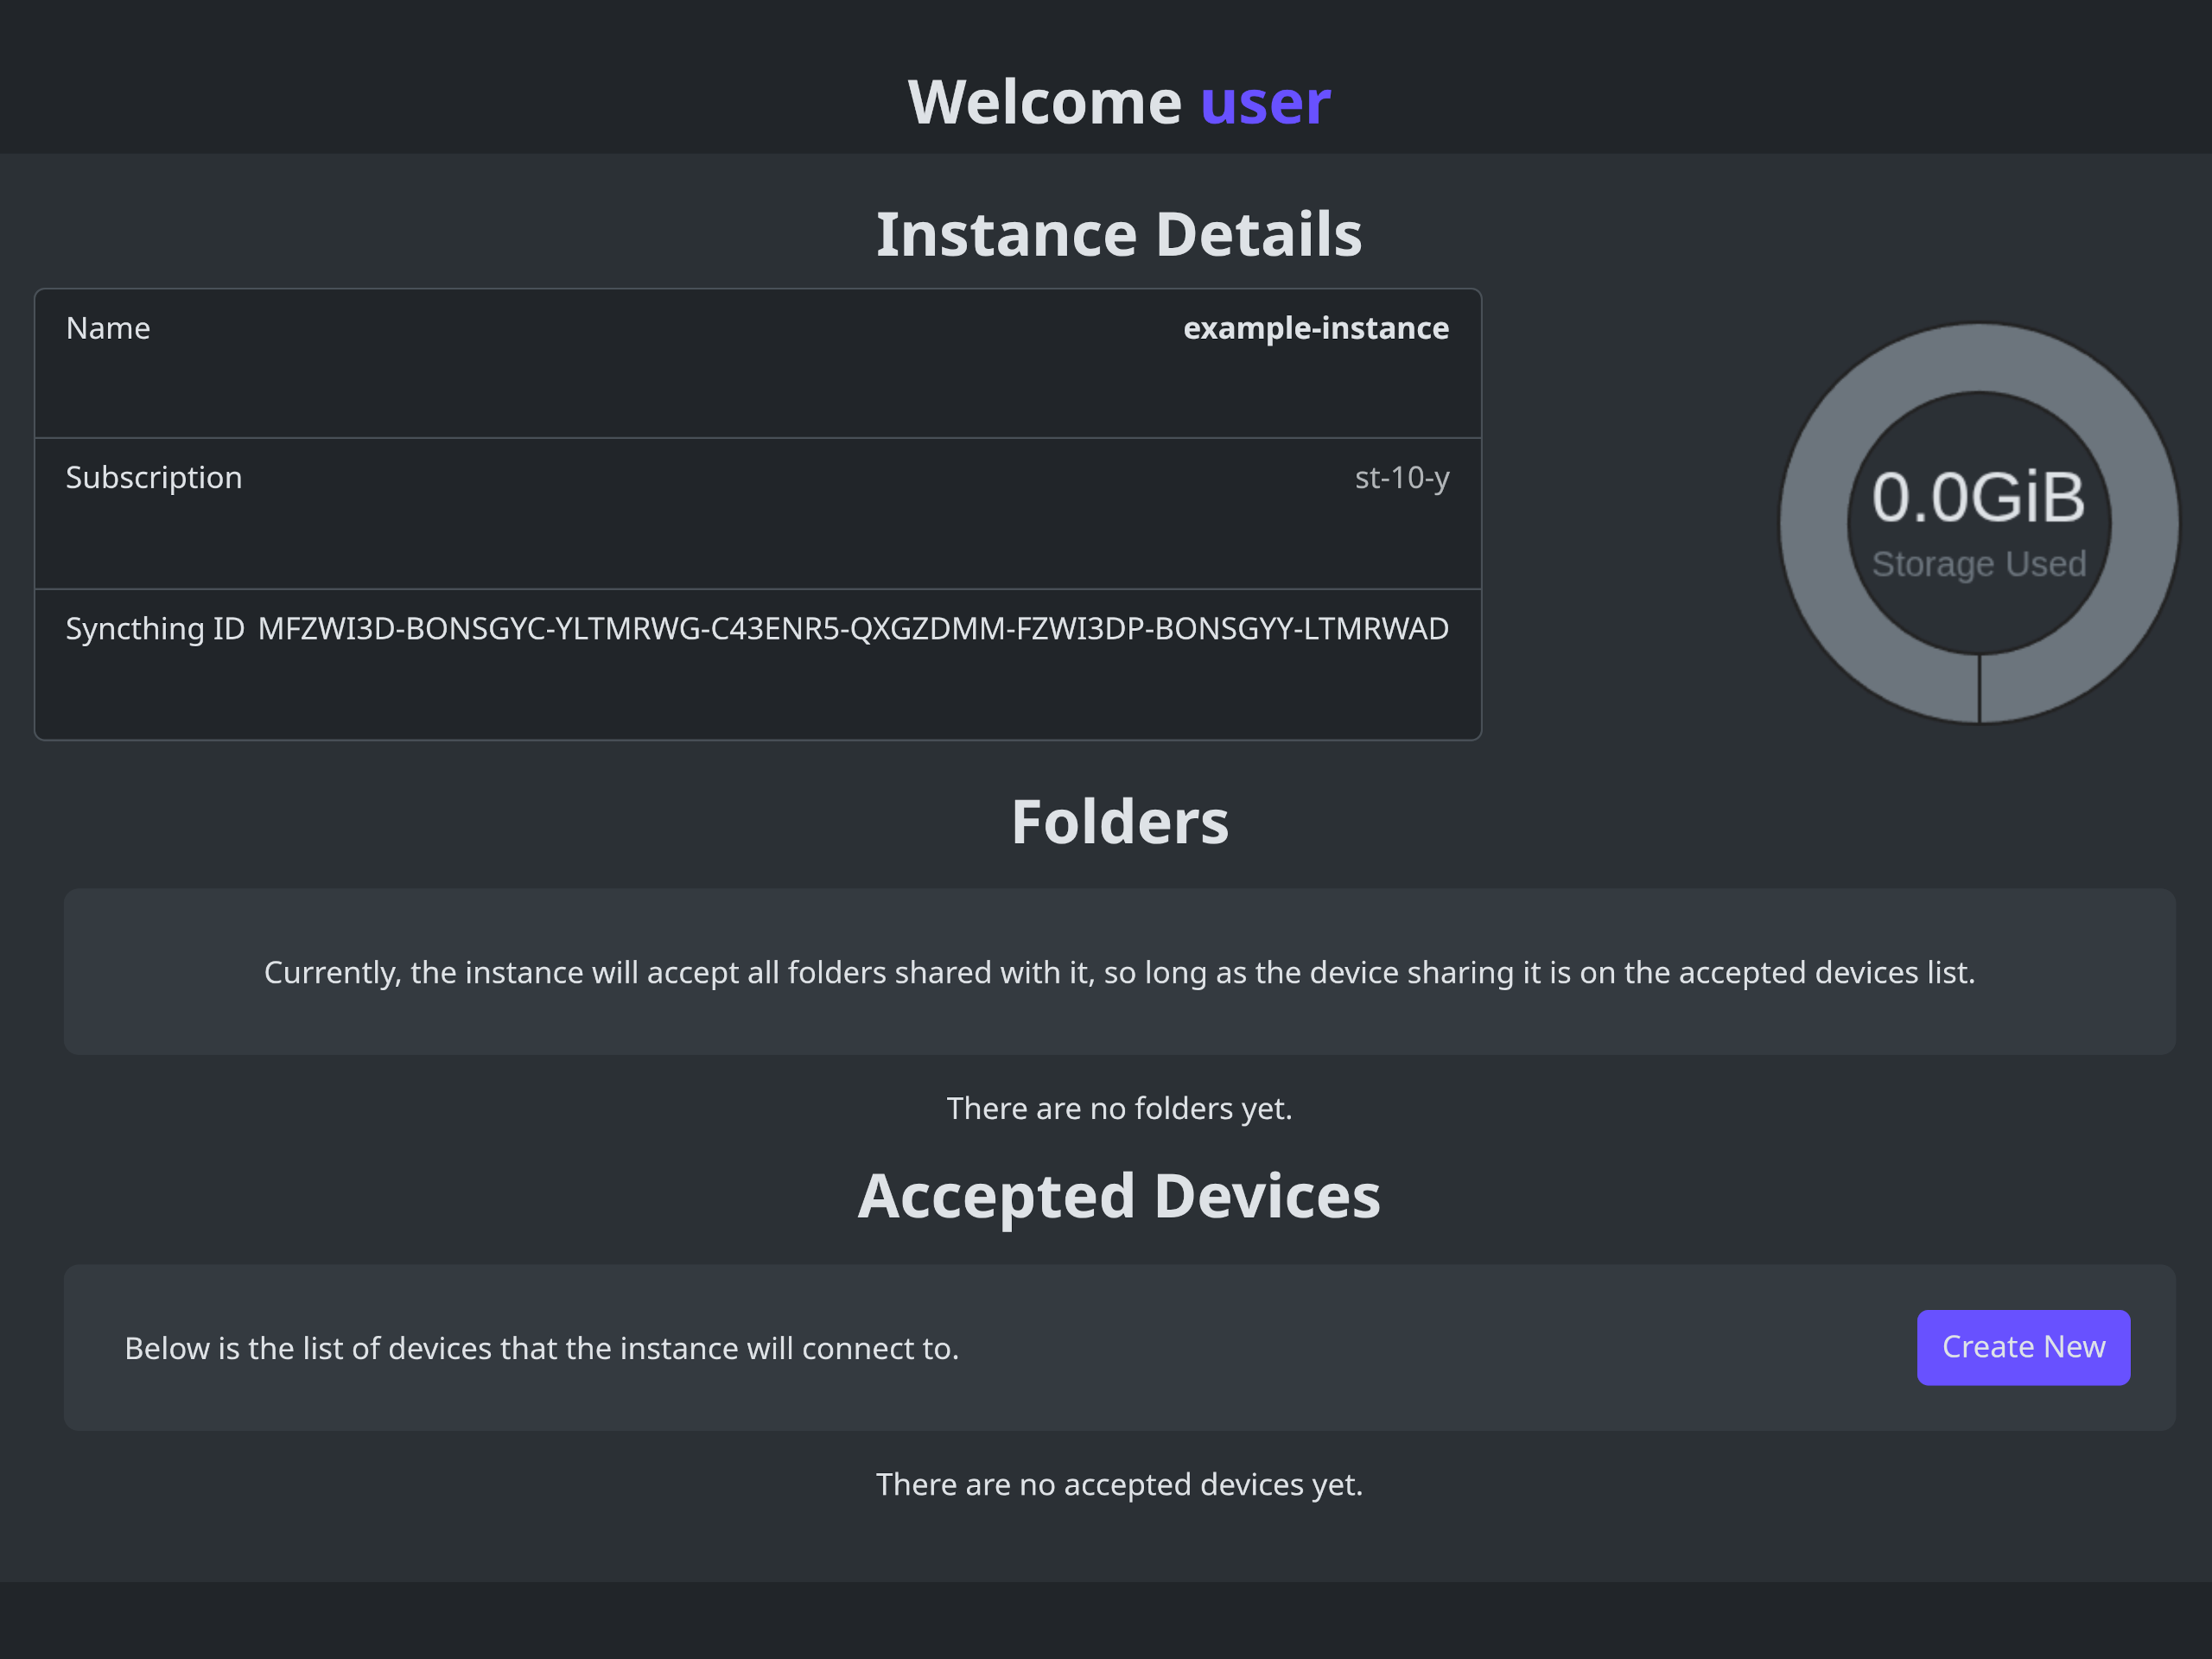This screenshot has height=1659, width=2212.
Task: Click the 'There are no accepted devices yet' text
Action: pos(1119,1484)
